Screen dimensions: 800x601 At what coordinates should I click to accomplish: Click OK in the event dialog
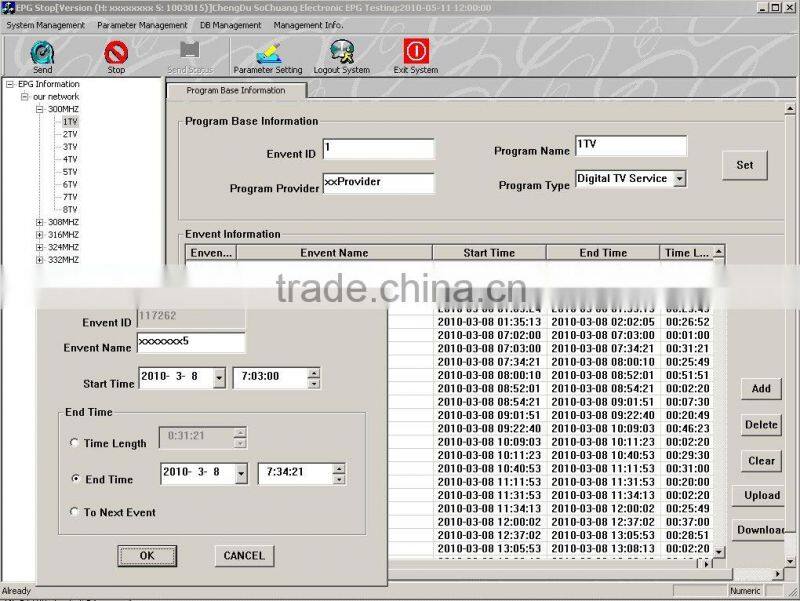[x=147, y=556]
